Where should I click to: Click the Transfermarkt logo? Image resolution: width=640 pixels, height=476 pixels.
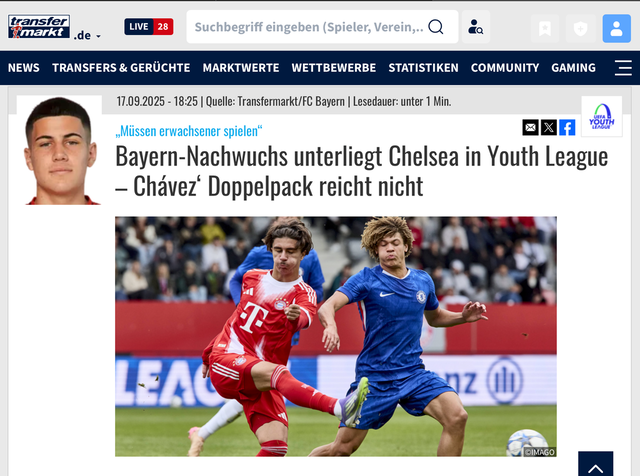39,27
